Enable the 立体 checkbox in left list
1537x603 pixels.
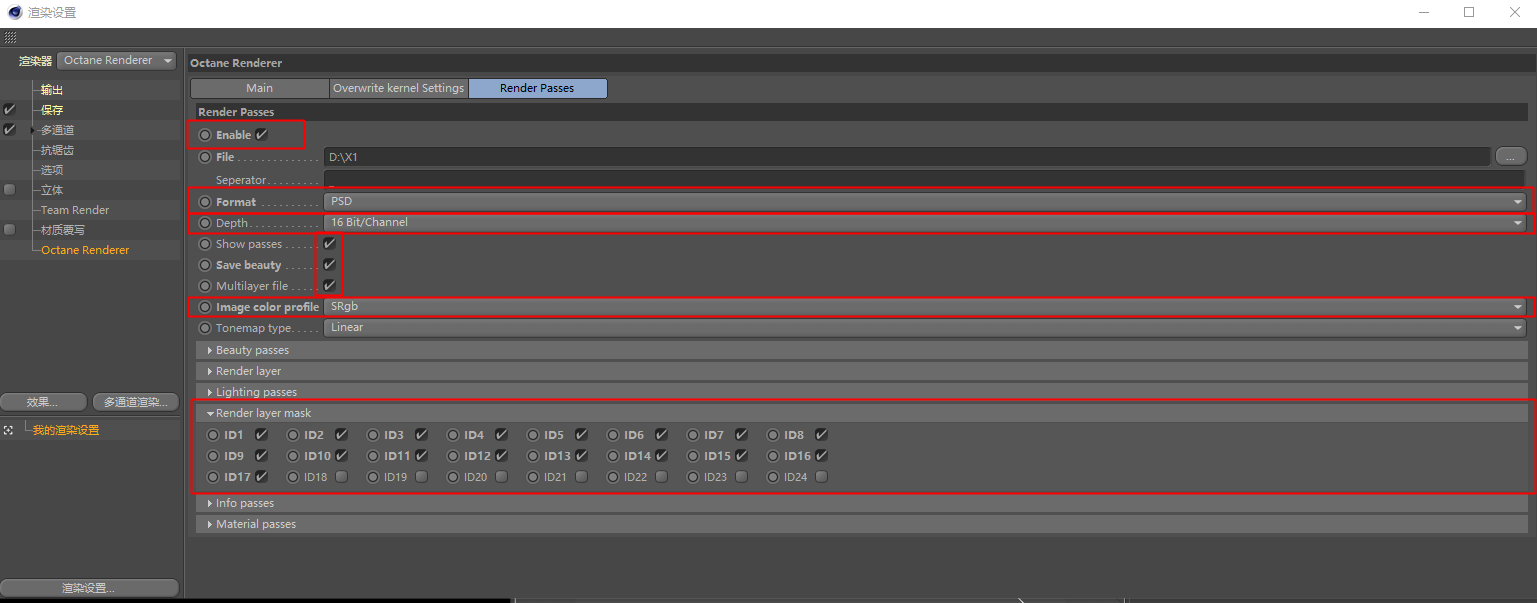tap(10, 190)
